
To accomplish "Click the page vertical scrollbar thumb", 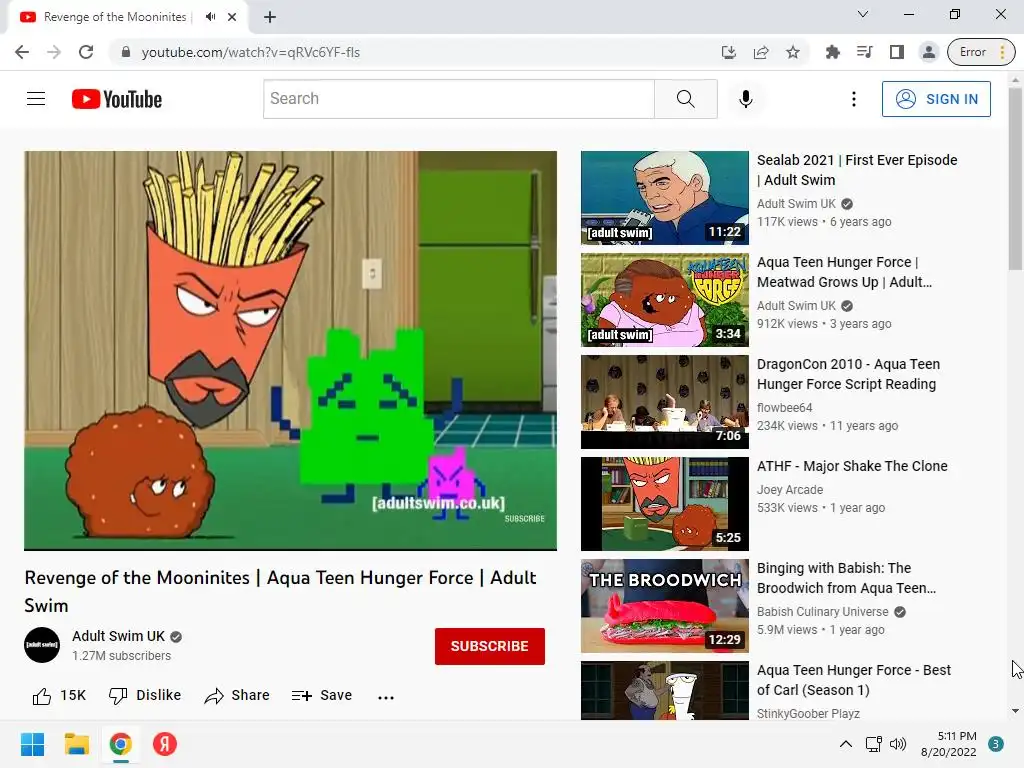I will click(1015, 179).
